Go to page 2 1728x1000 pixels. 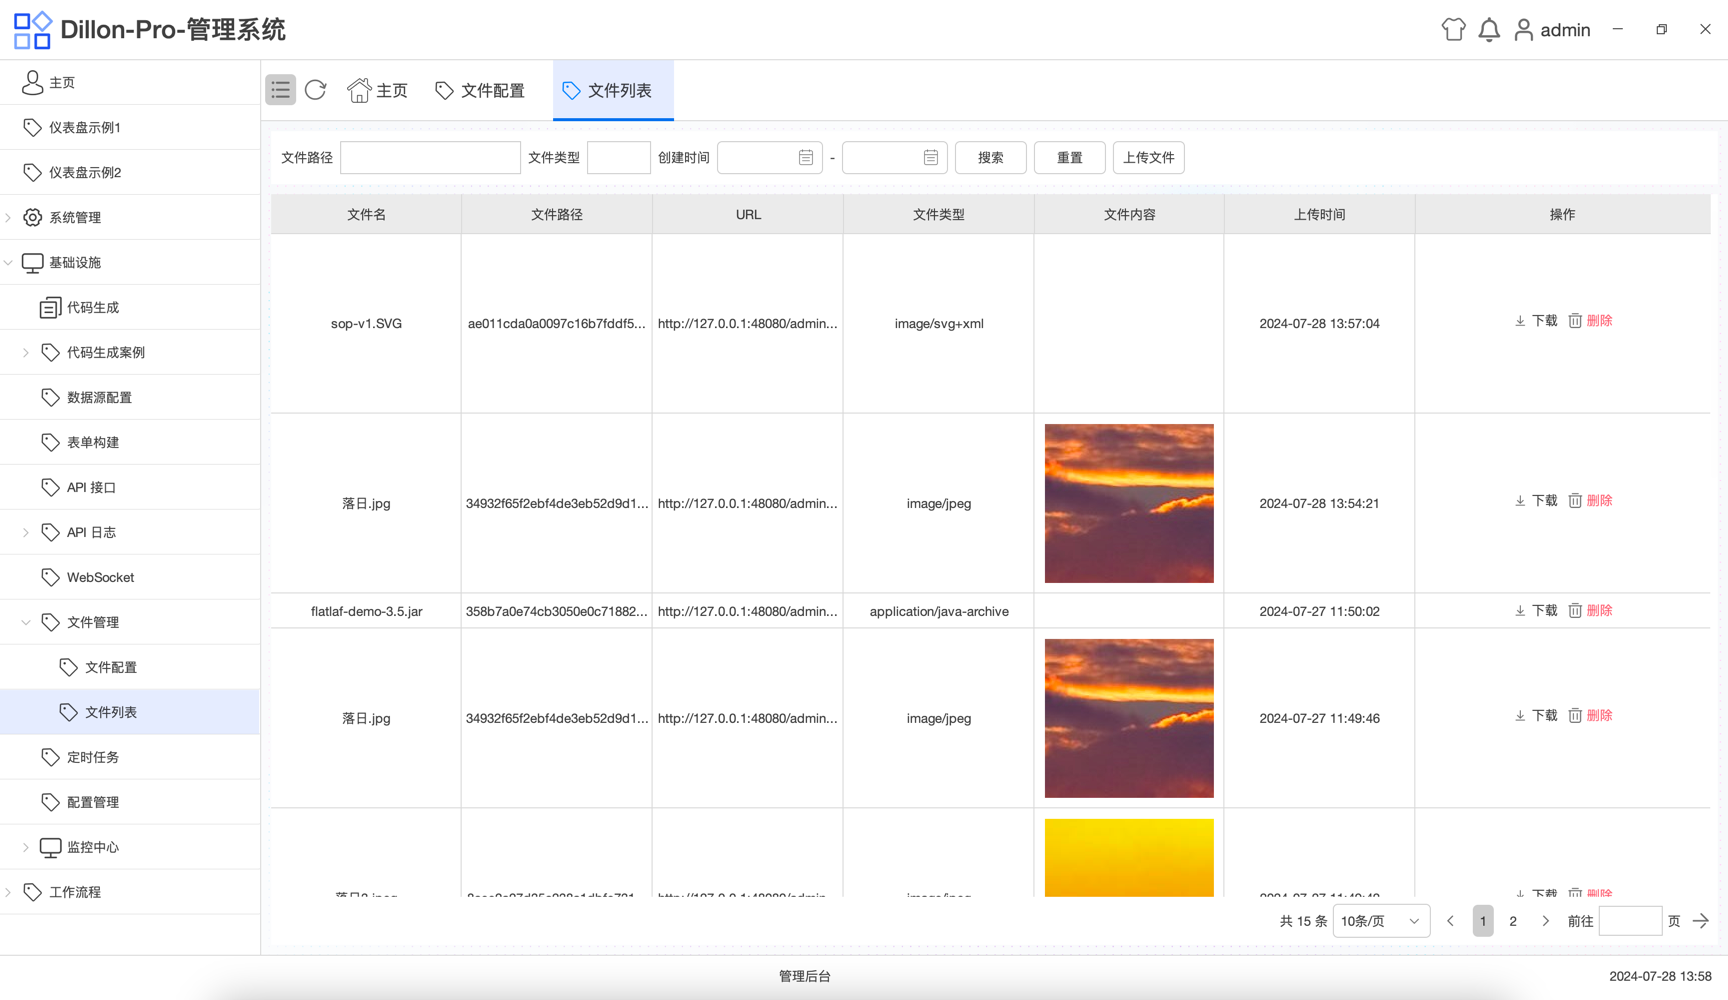[x=1513, y=921]
